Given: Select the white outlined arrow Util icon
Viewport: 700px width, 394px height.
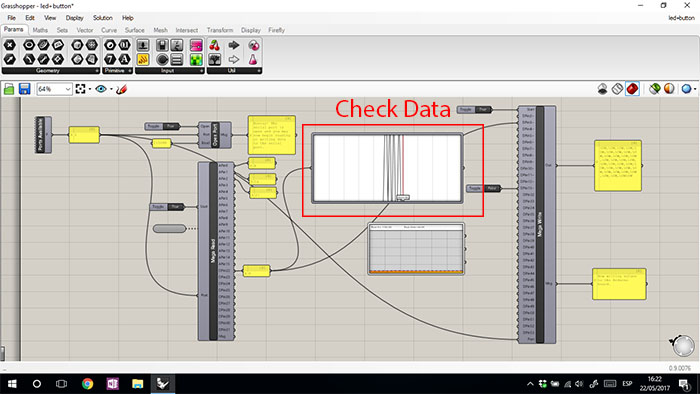Looking at the screenshot, I should pyautogui.click(x=233, y=59).
